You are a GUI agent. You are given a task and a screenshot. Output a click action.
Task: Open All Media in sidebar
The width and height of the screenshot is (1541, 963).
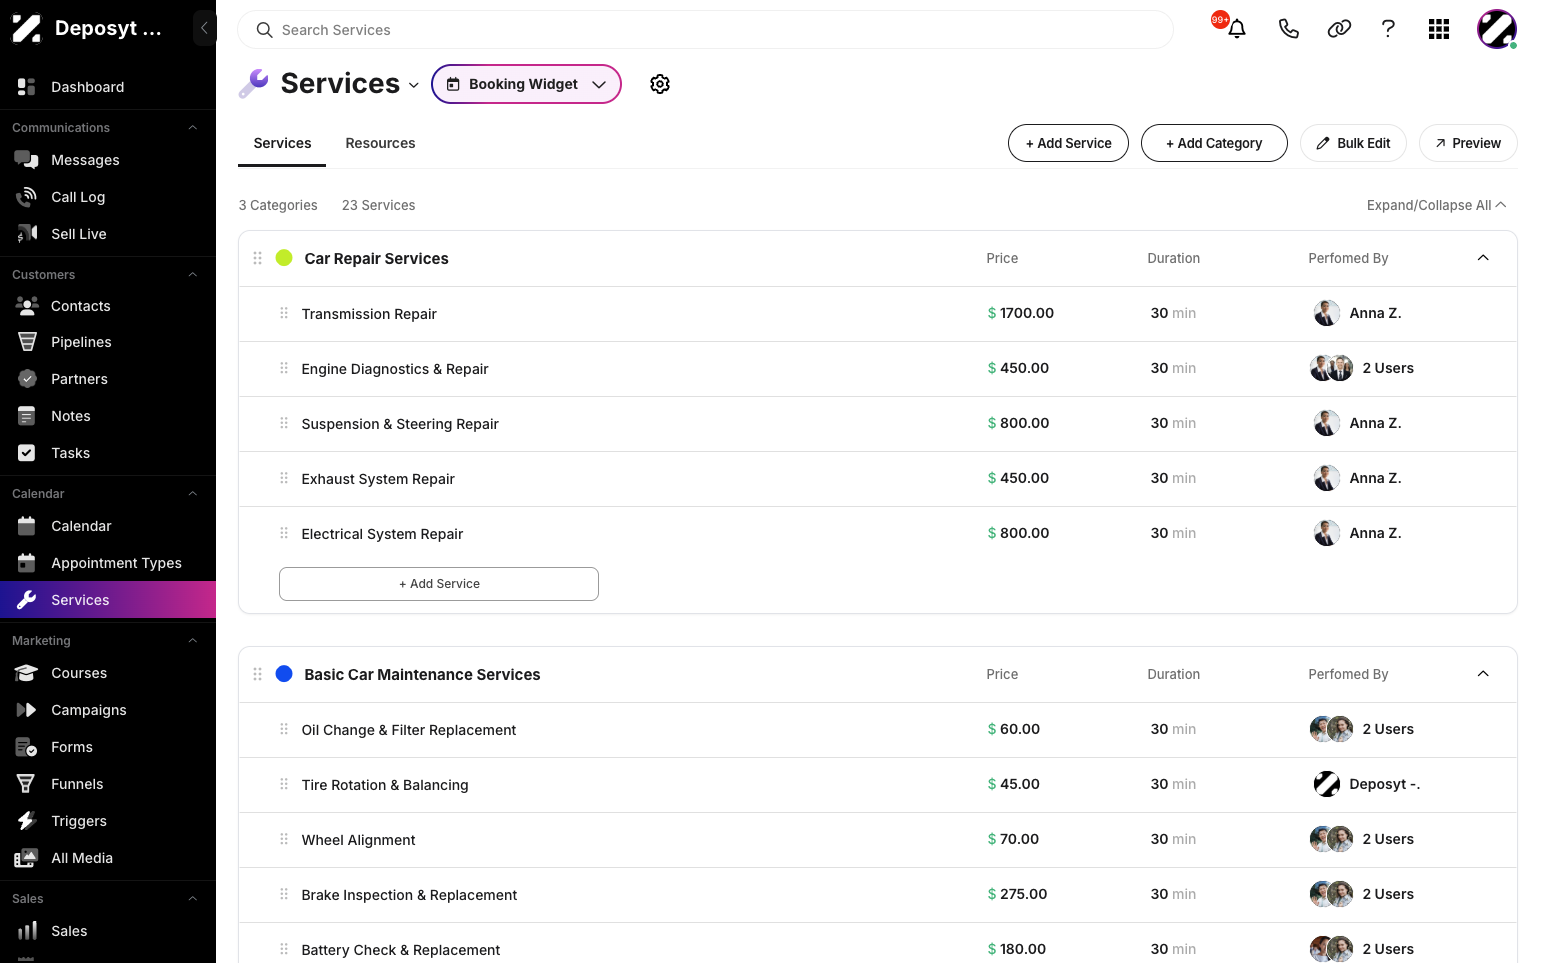point(108,858)
